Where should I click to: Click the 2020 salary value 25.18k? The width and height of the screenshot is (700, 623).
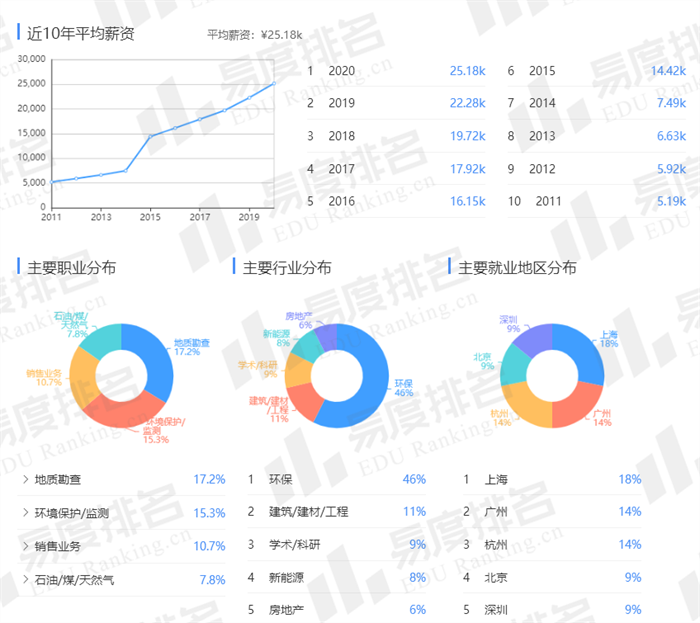click(x=467, y=71)
